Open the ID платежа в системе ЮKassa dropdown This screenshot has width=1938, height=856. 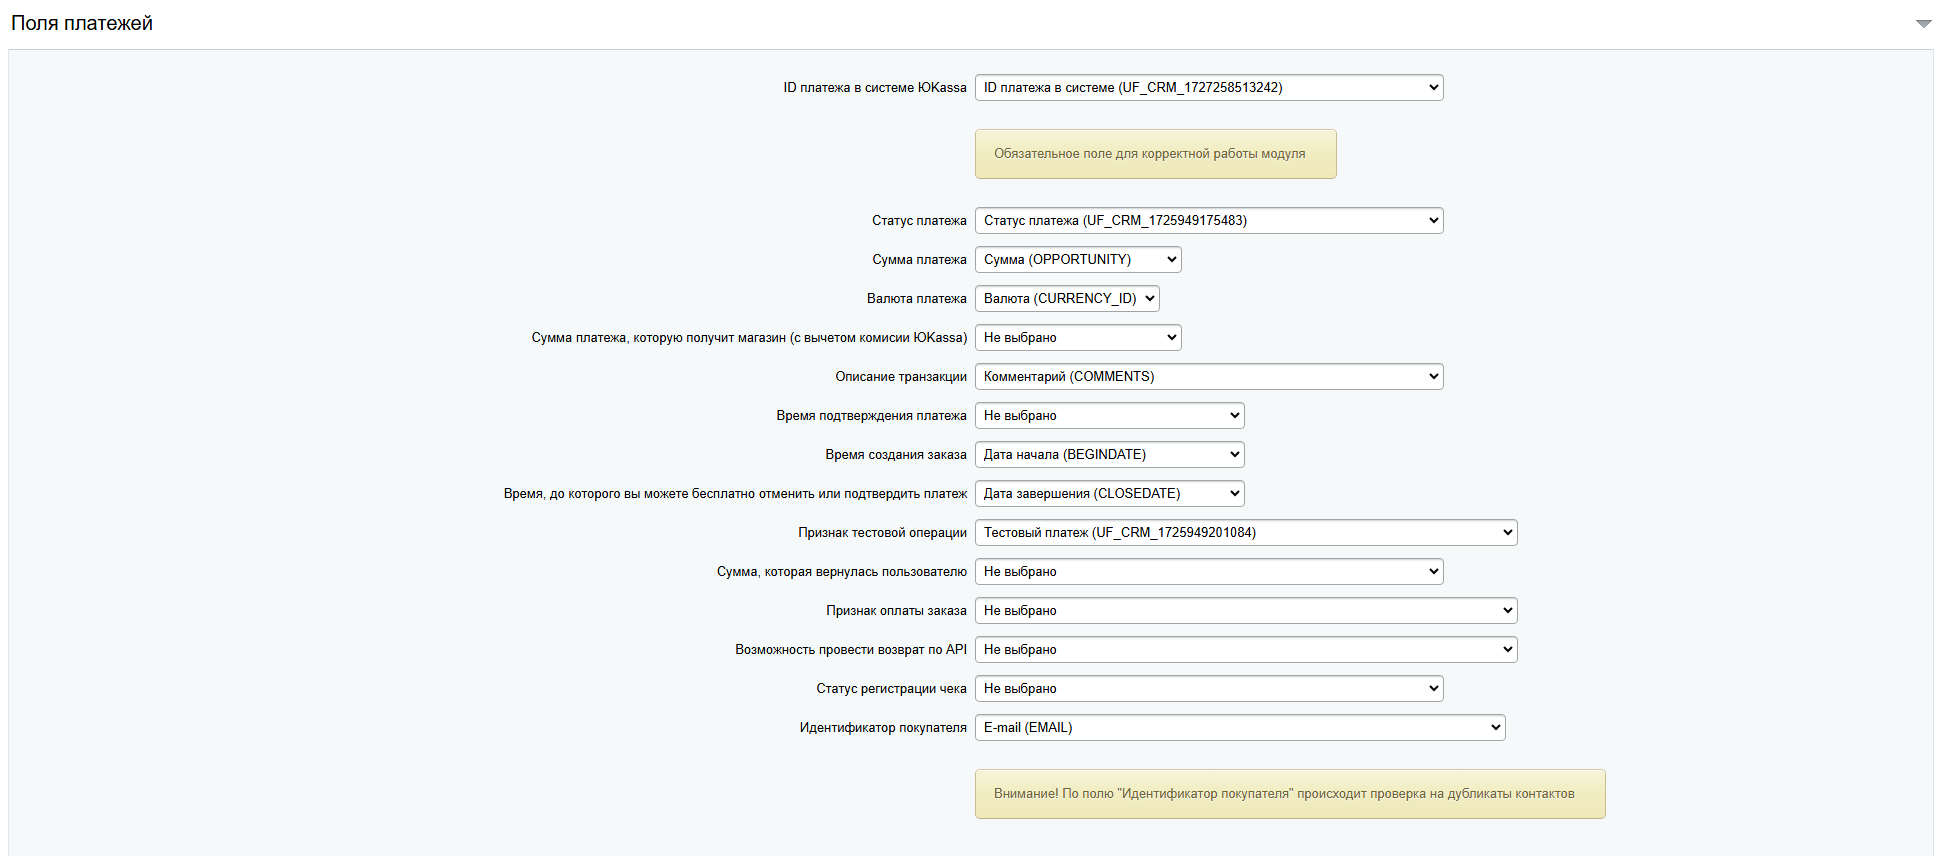click(x=1208, y=88)
